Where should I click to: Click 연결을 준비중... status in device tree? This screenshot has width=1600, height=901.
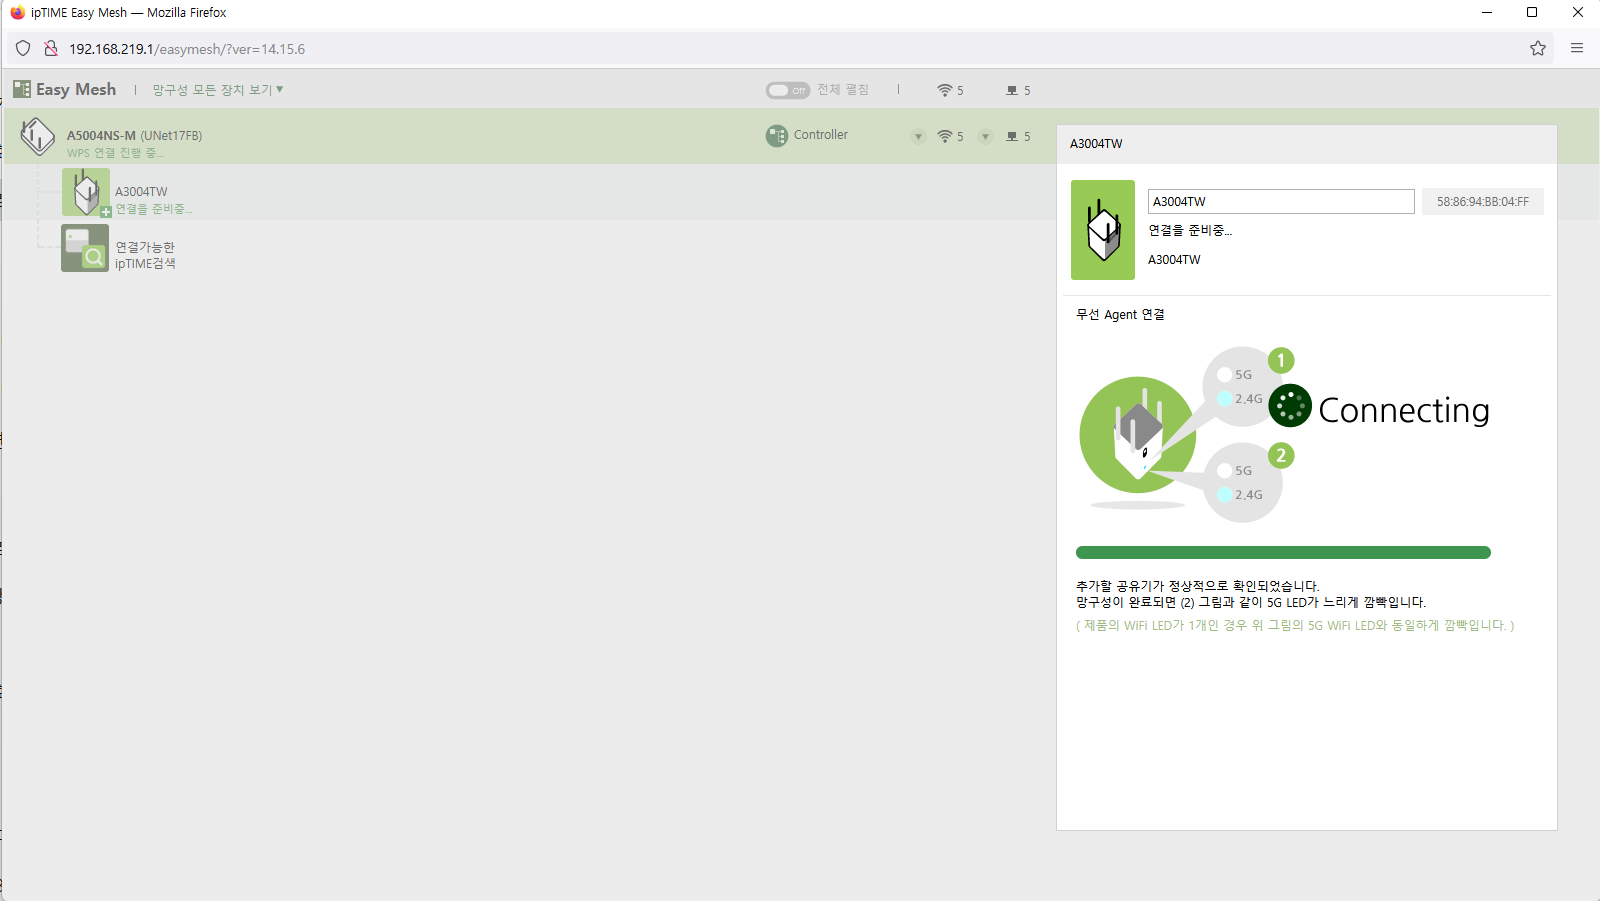click(154, 209)
